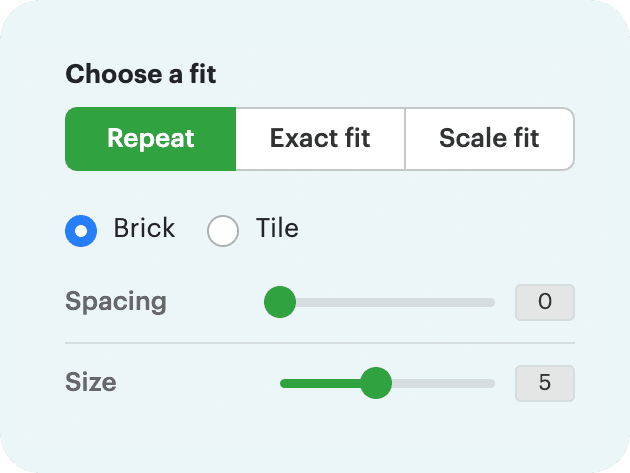
Task: Click the empty circle beside Tile
Action: click(223, 231)
